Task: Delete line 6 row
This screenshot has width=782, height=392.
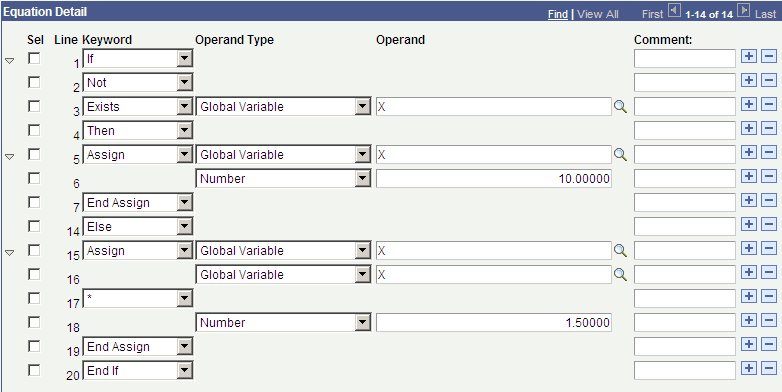Action: pyautogui.click(x=769, y=176)
